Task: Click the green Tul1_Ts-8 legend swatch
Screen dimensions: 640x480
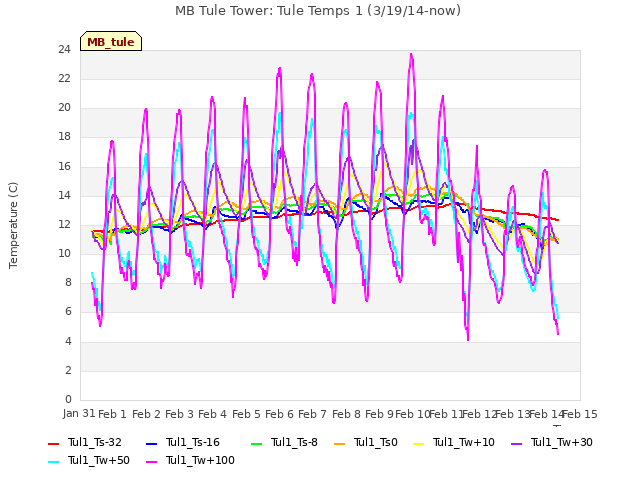Action: coord(256,443)
